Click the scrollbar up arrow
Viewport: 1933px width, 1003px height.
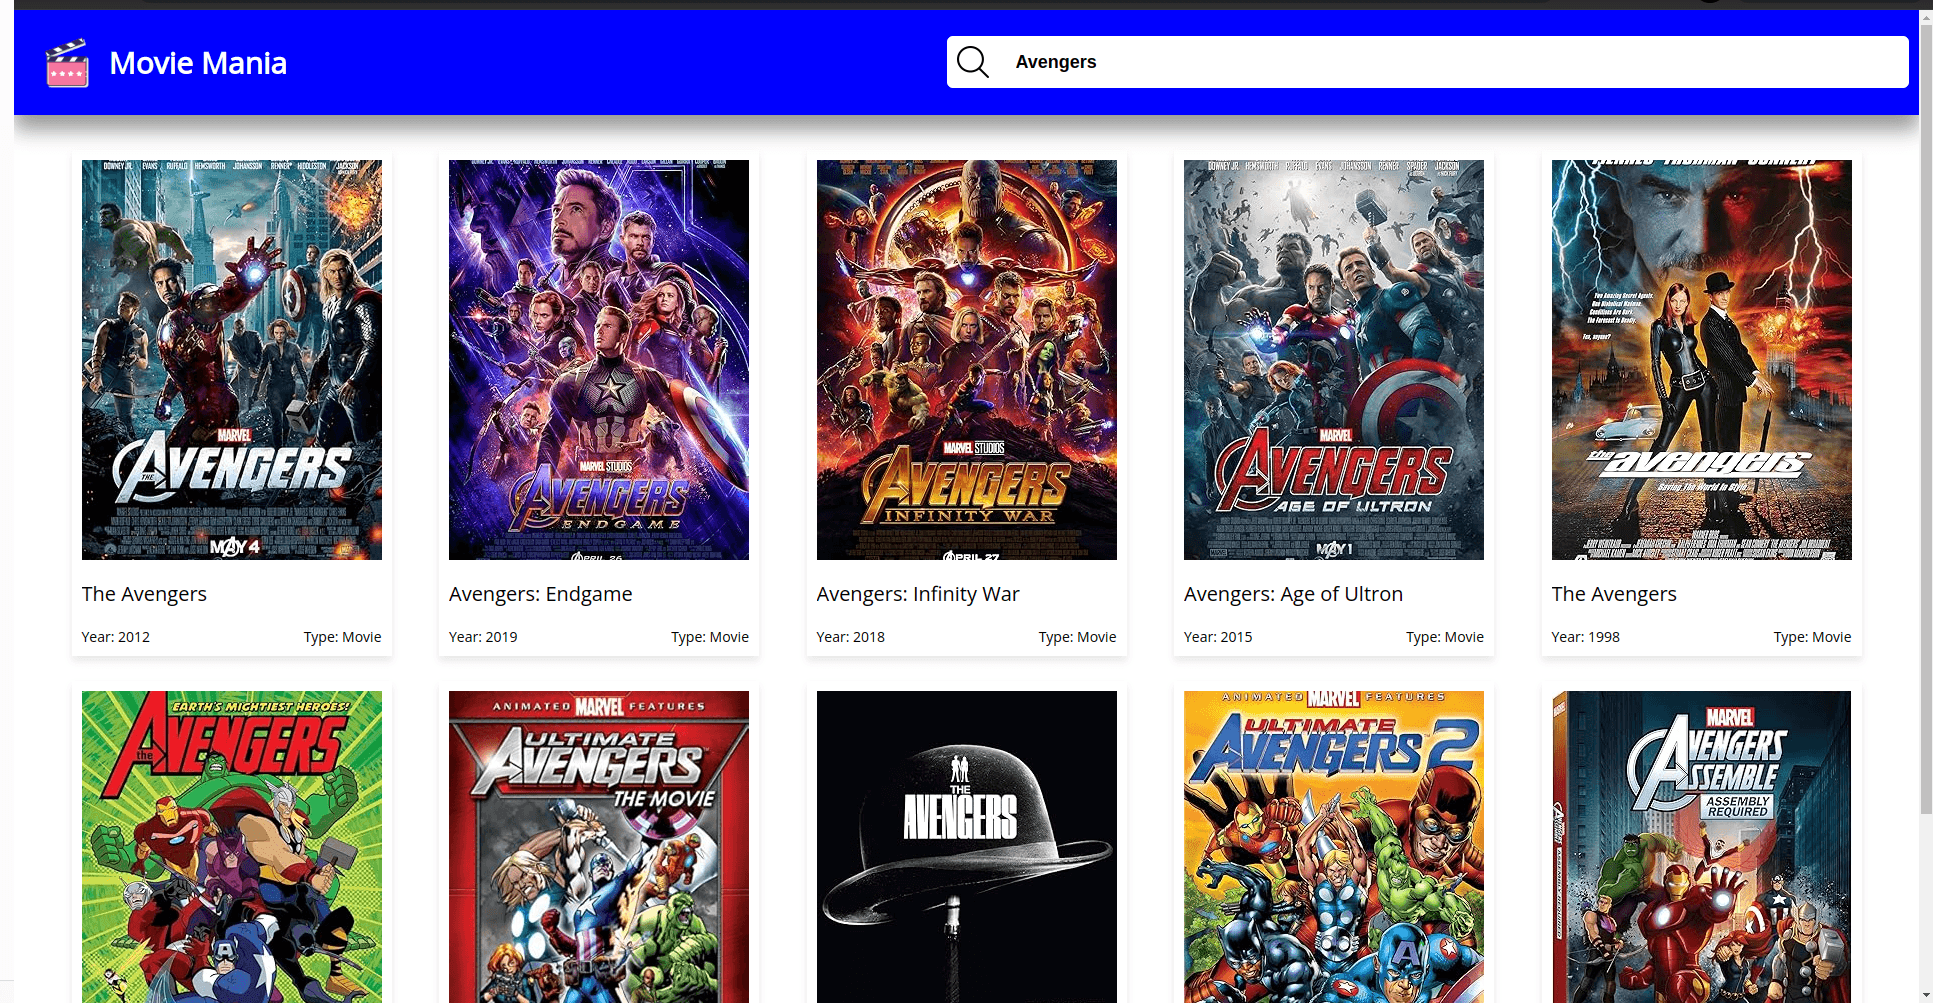pyautogui.click(x=1926, y=15)
